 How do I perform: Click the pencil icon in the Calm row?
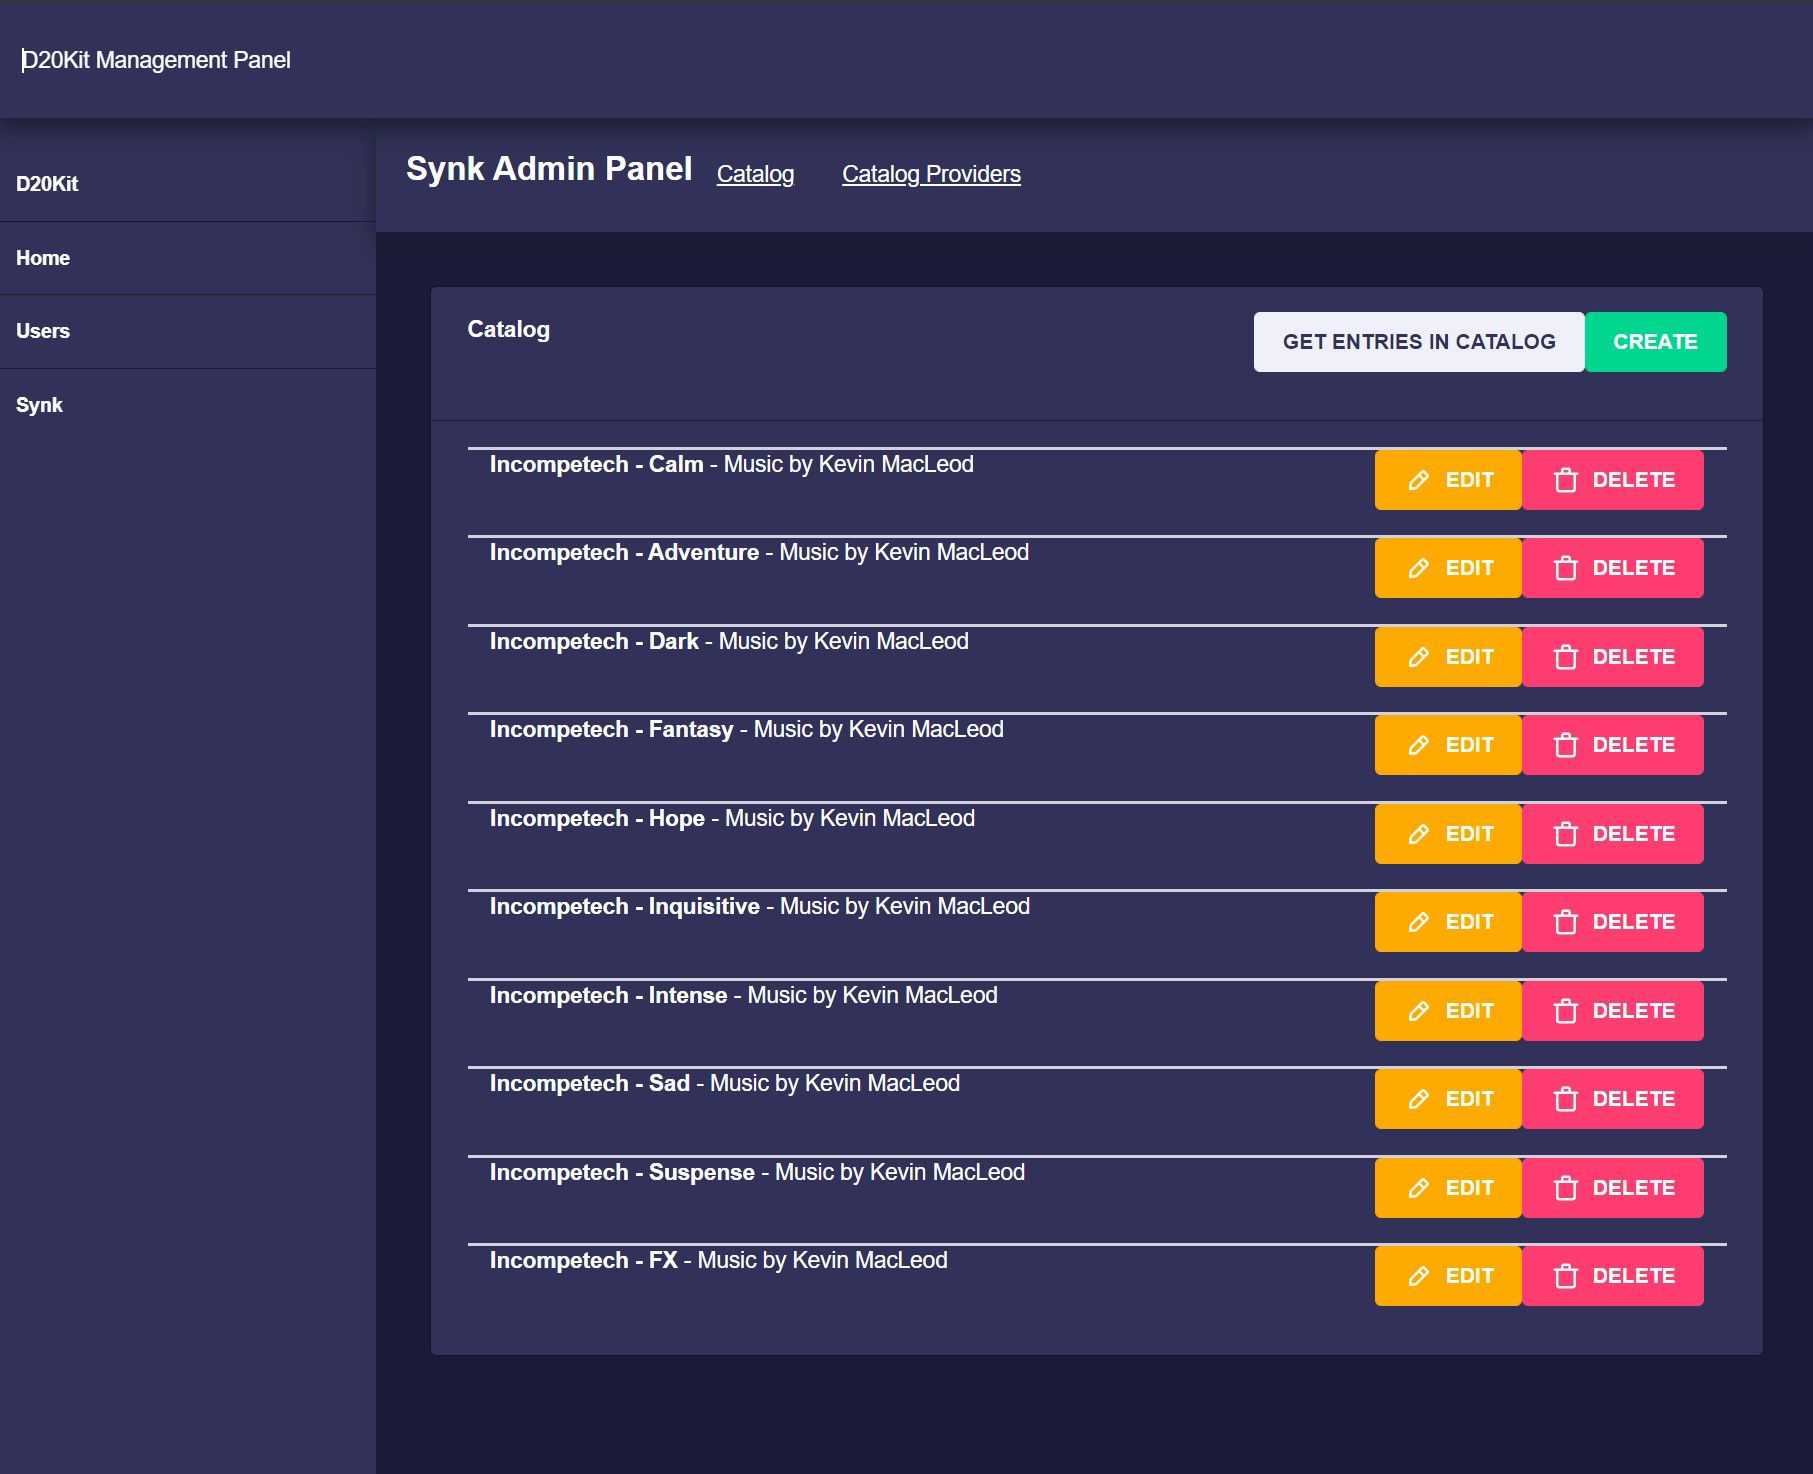[1418, 481]
